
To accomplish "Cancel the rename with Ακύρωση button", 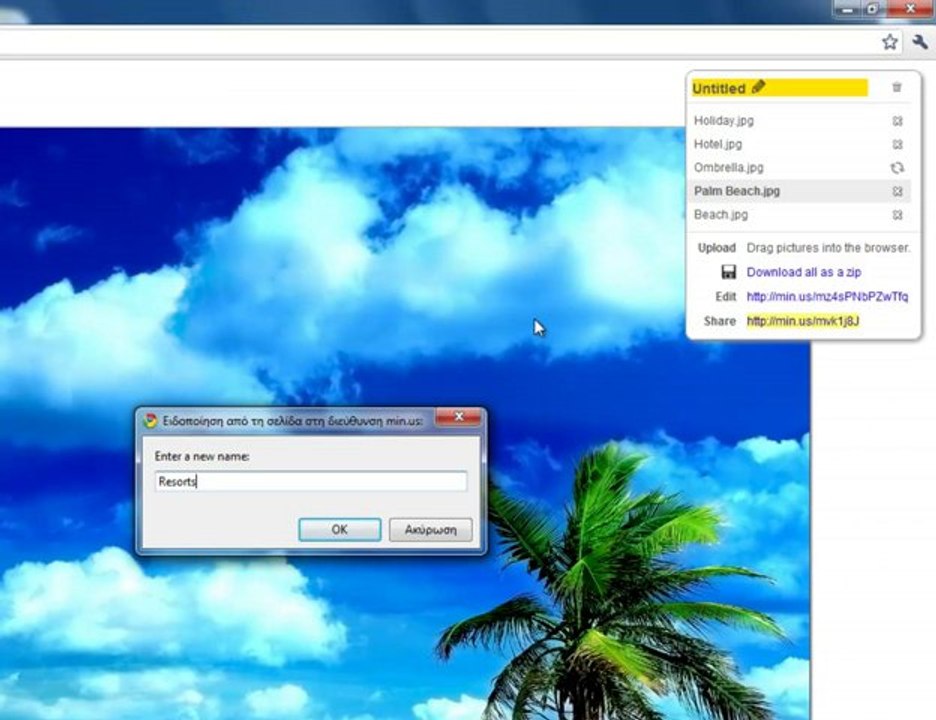I will click(430, 530).
